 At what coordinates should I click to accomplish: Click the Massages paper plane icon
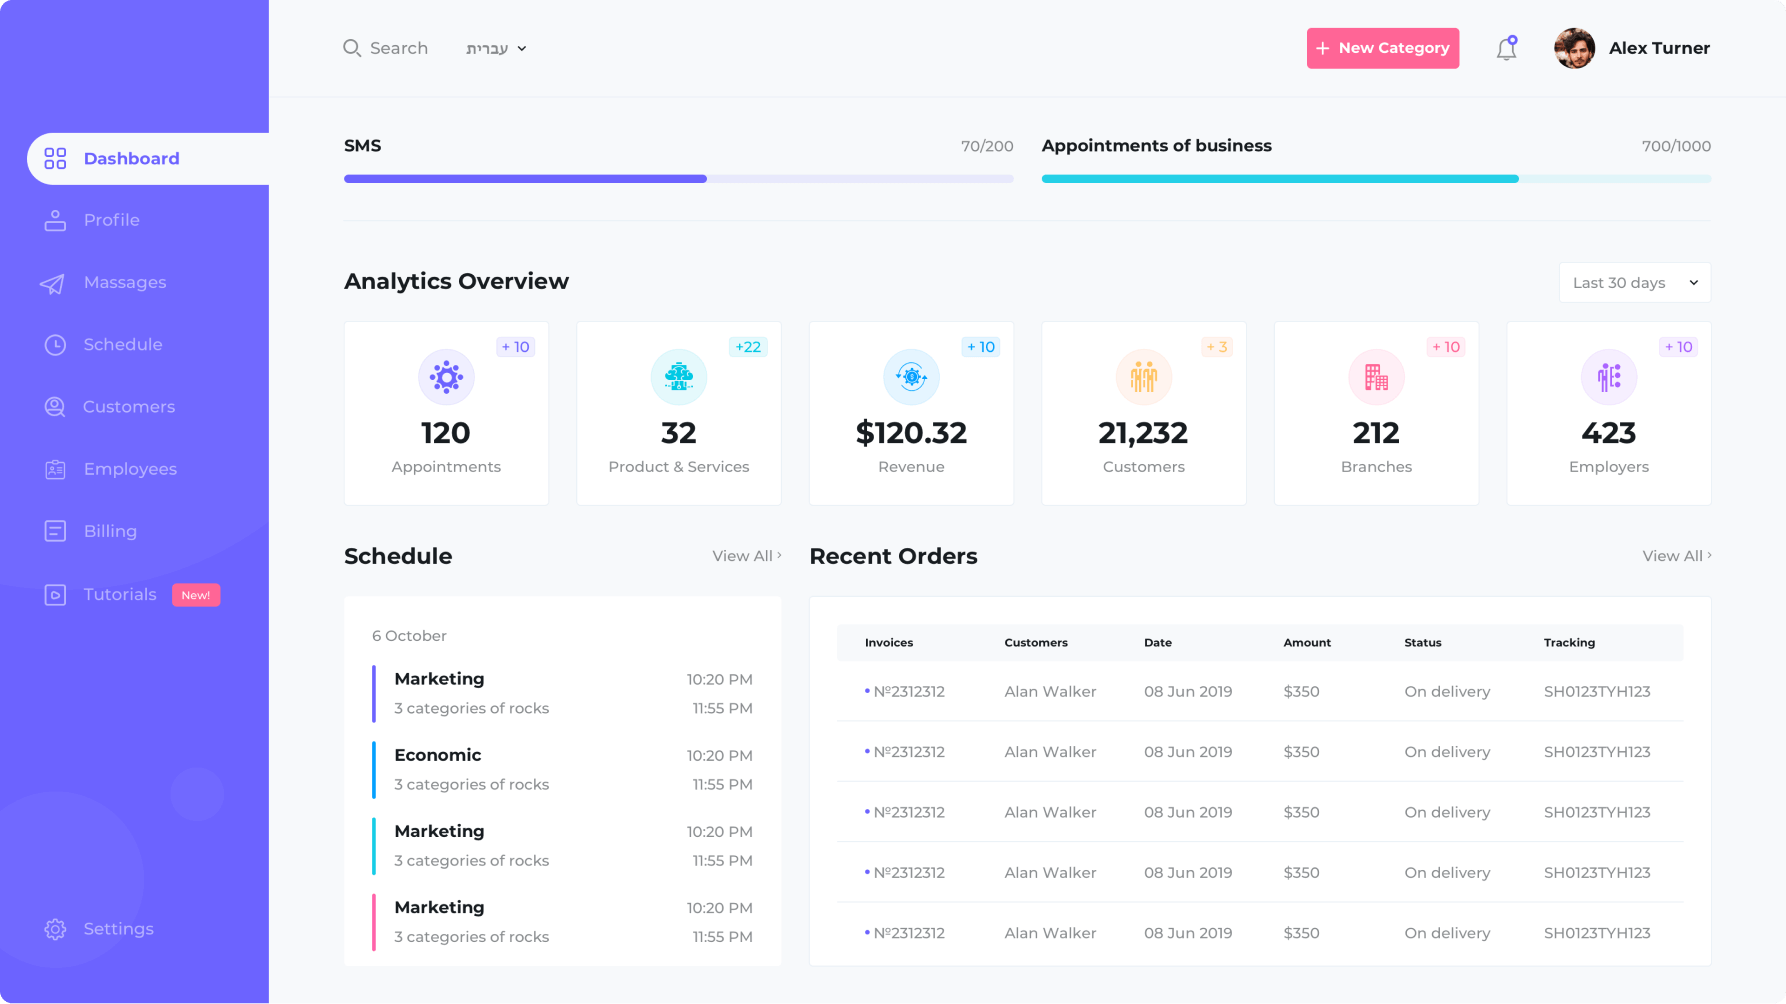coord(52,284)
